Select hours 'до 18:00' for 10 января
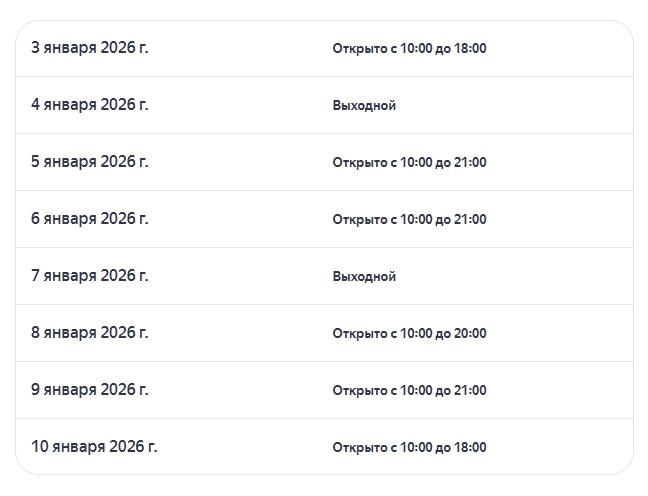The image size is (648, 496). (409, 447)
